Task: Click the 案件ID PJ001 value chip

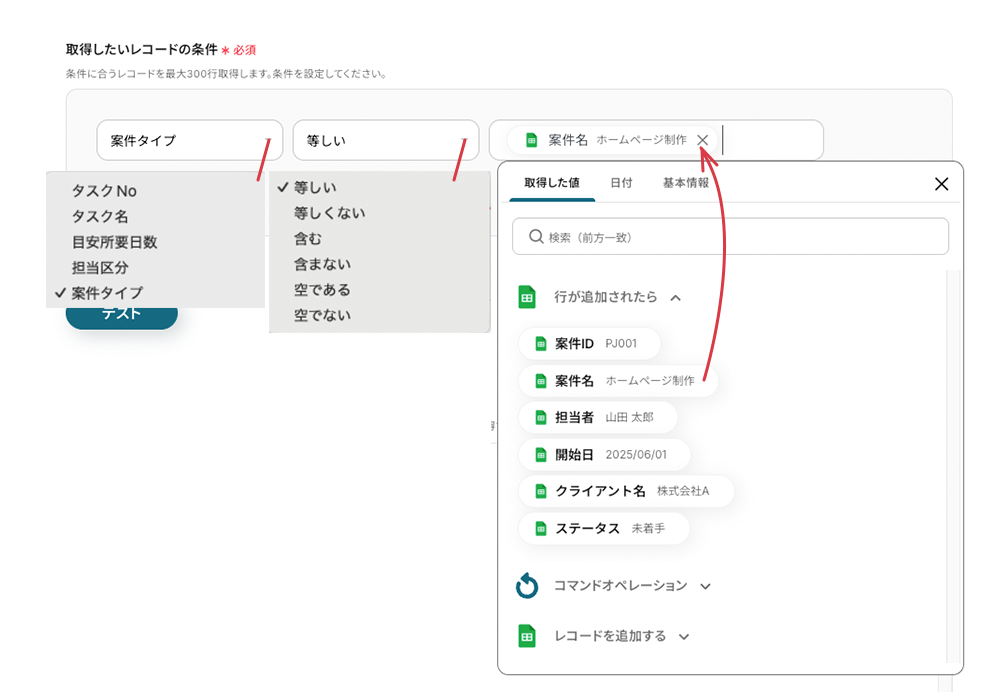Action: coord(589,344)
